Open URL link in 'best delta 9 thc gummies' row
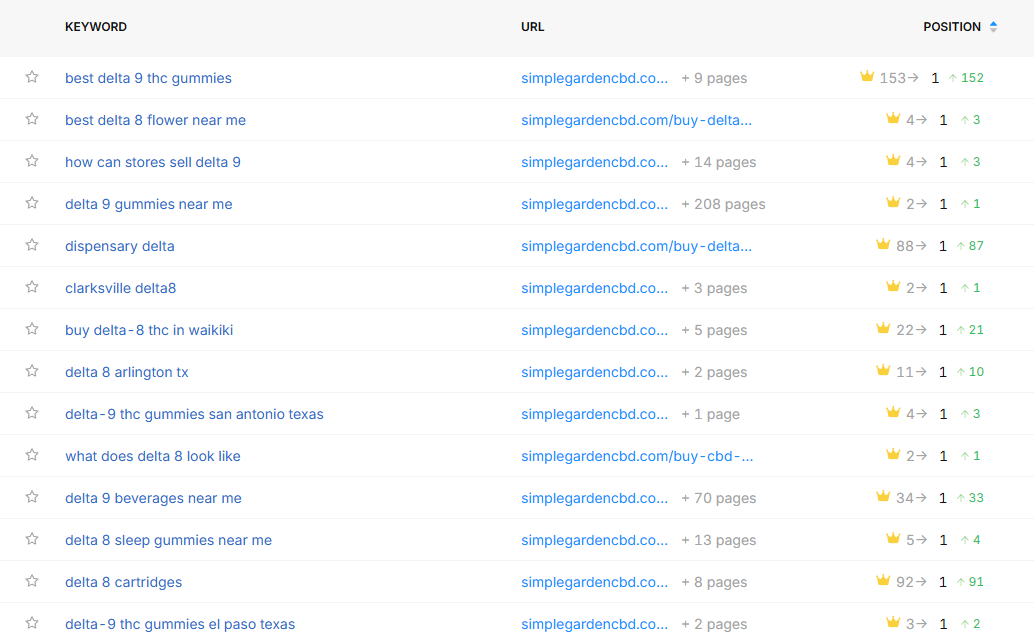This screenshot has width=1034, height=642. (594, 78)
